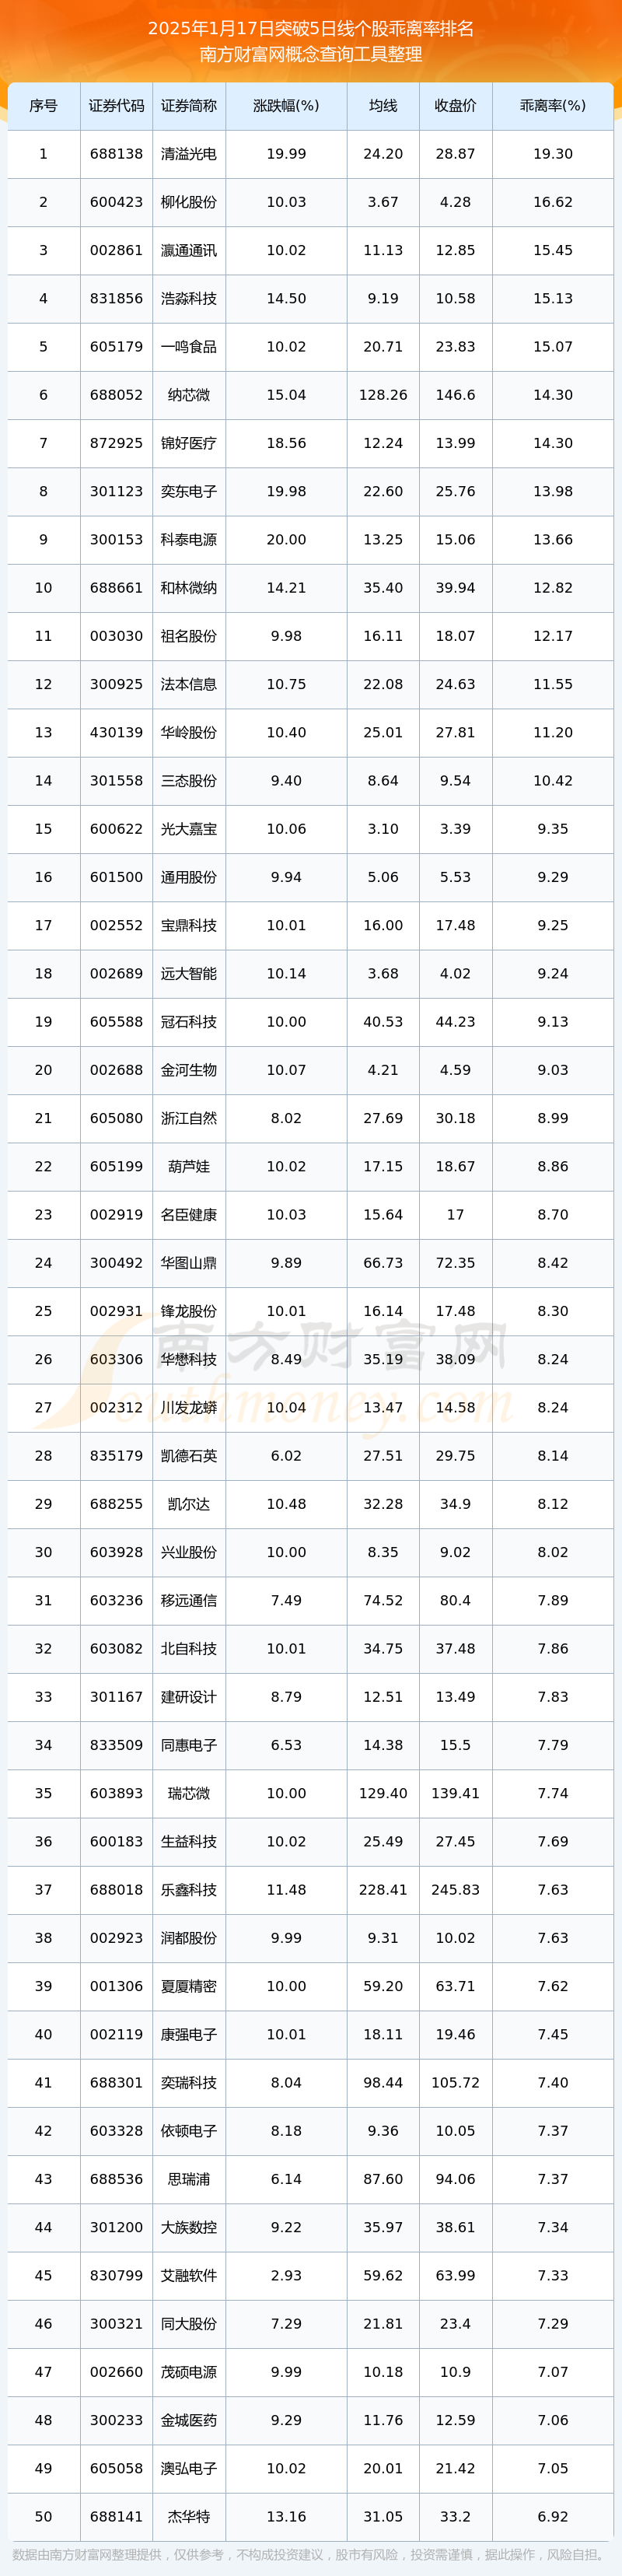The height and width of the screenshot is (2576, 622).
Task: Select stock code 688138
Action: pyautogui.click(x=116, y=154)
